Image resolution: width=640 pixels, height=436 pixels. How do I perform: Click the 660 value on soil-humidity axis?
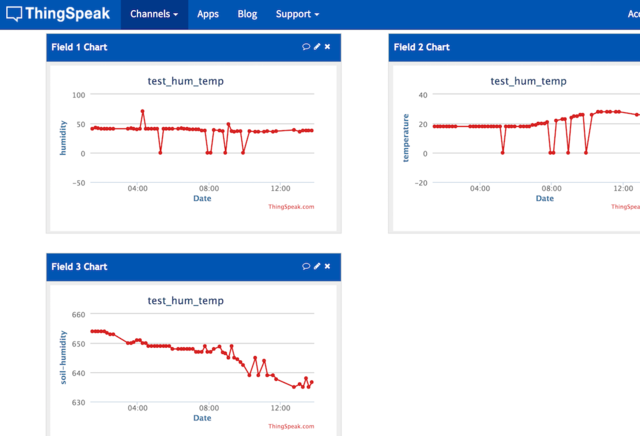pos(78,315)
